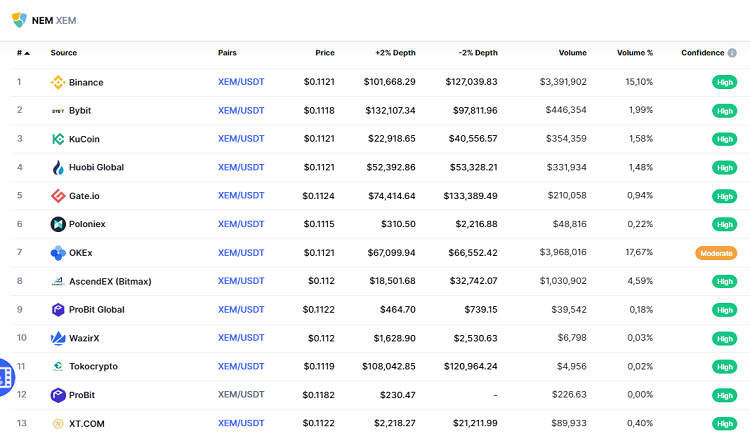The width and height of the screenshot is (750, 436).
Task: Select the $226.63 volume value
Action: pyautogui.click(x=569, y=395)
